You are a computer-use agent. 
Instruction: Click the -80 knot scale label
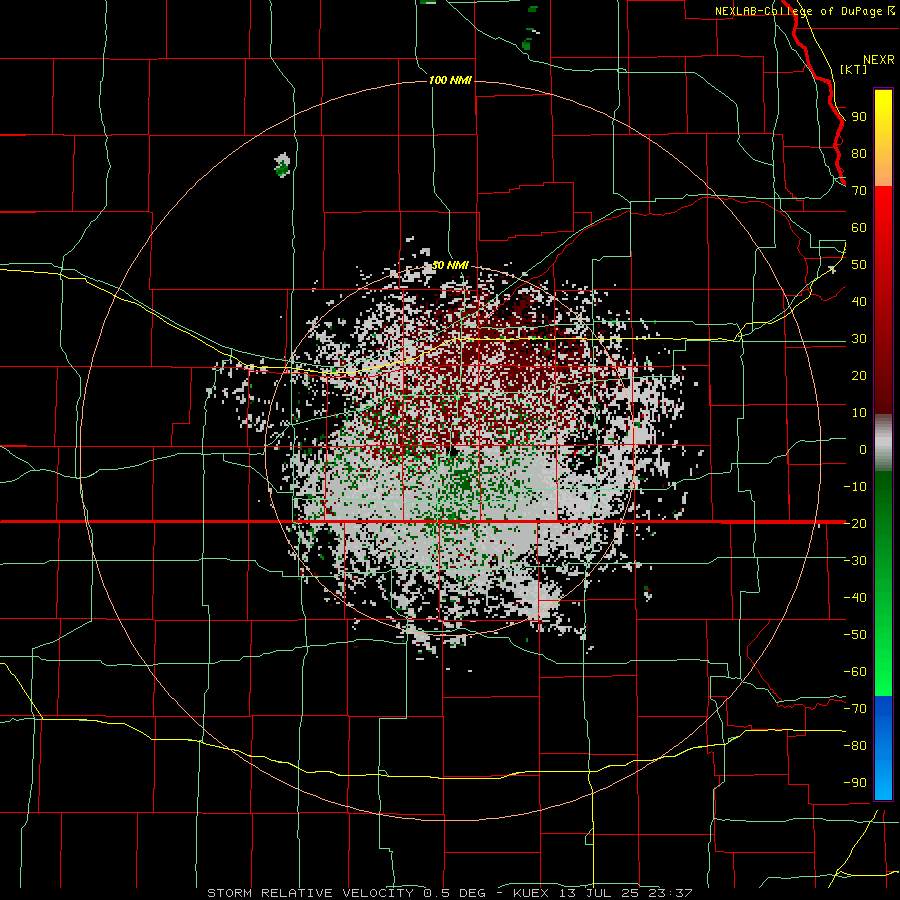tap(855, 746)
